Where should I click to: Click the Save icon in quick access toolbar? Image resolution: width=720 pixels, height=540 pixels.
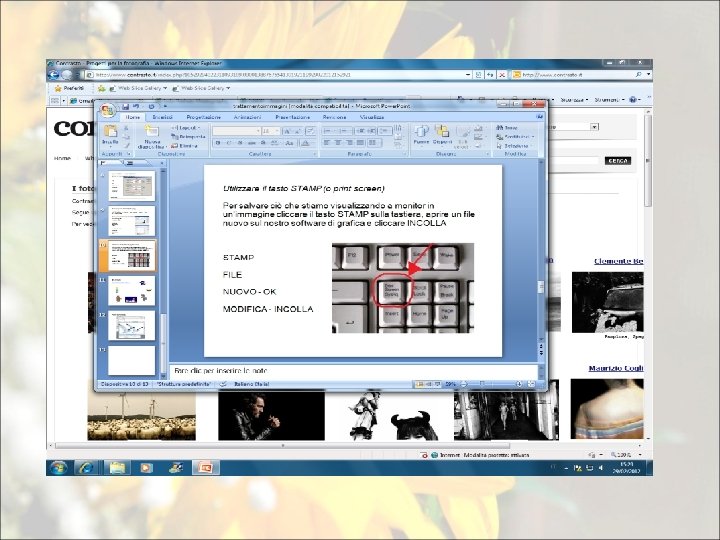click(125, 107)
